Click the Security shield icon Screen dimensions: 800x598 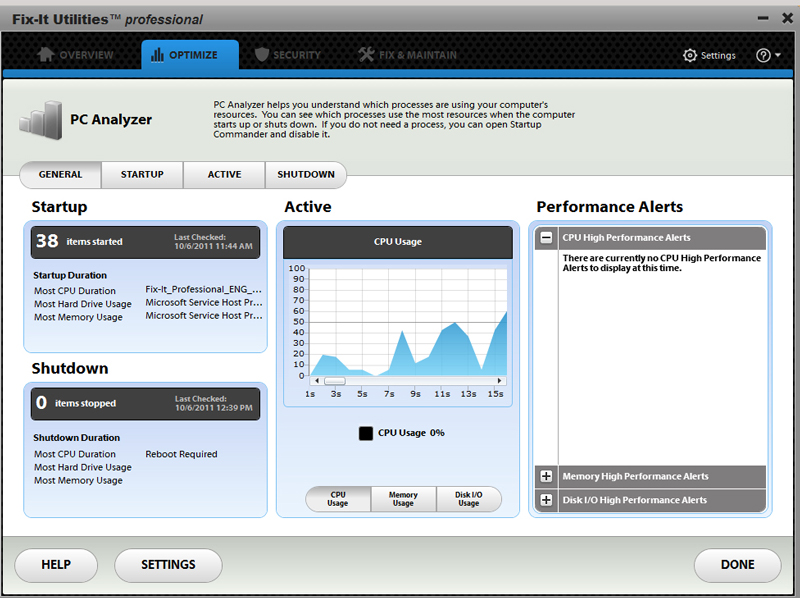(x=262, y=55)
